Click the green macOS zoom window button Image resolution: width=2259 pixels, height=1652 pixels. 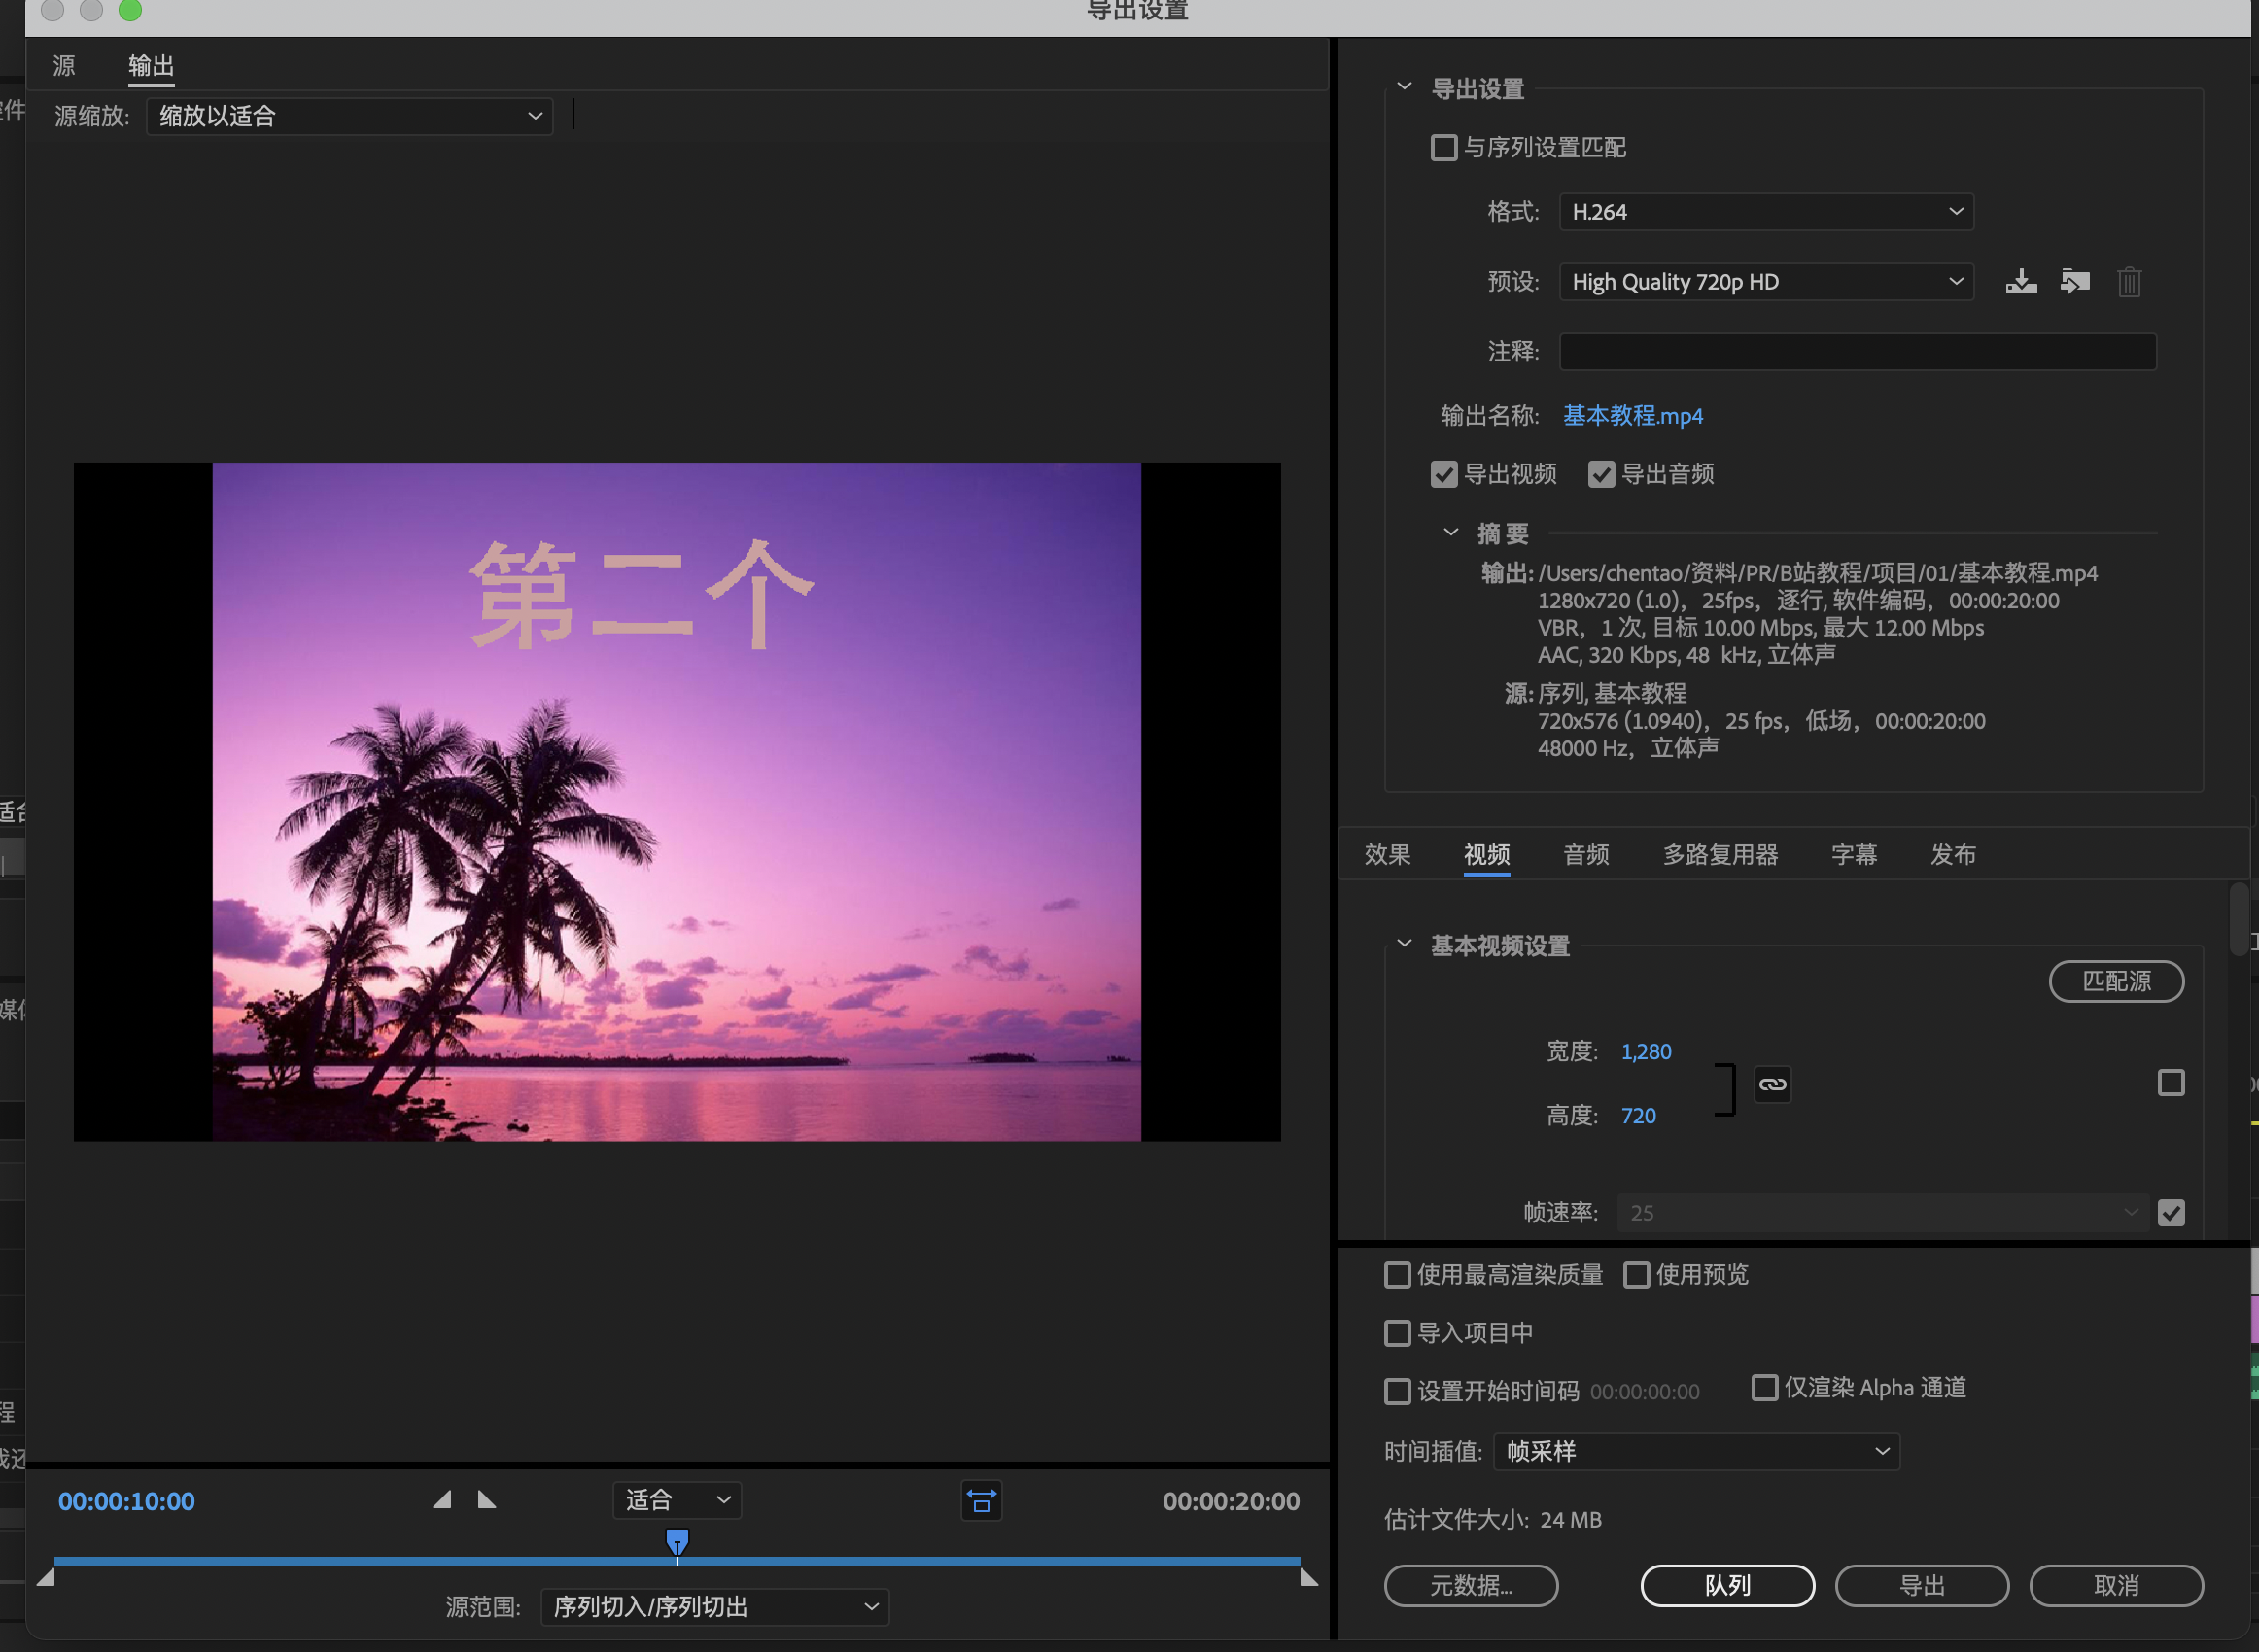point(130,10)
